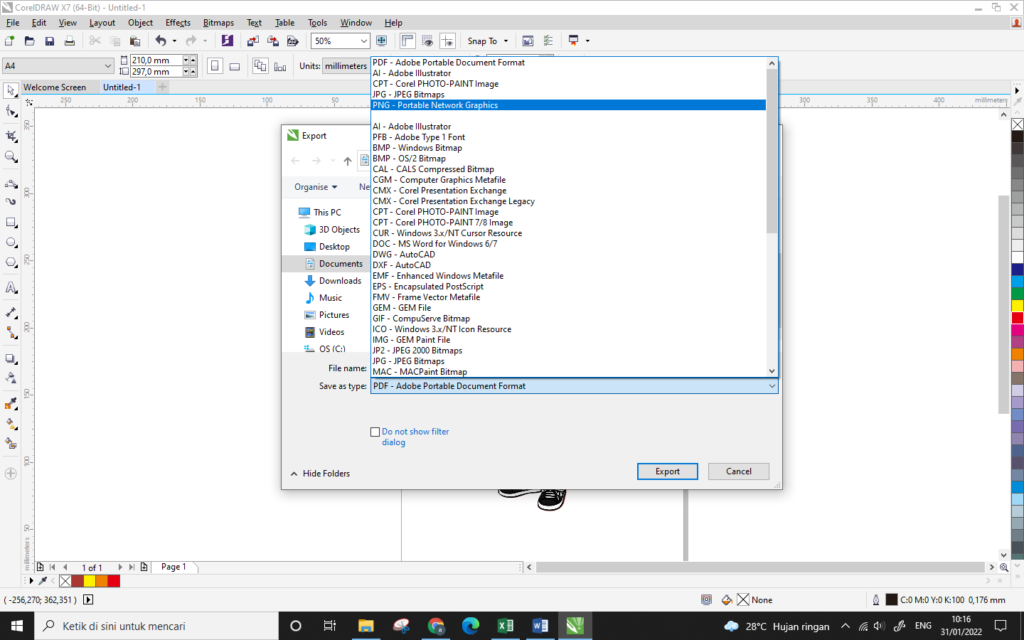This screenshot has height=640, width=1024.
Task: Collapse the Save as type dropdown arrow
Action: 771,386
